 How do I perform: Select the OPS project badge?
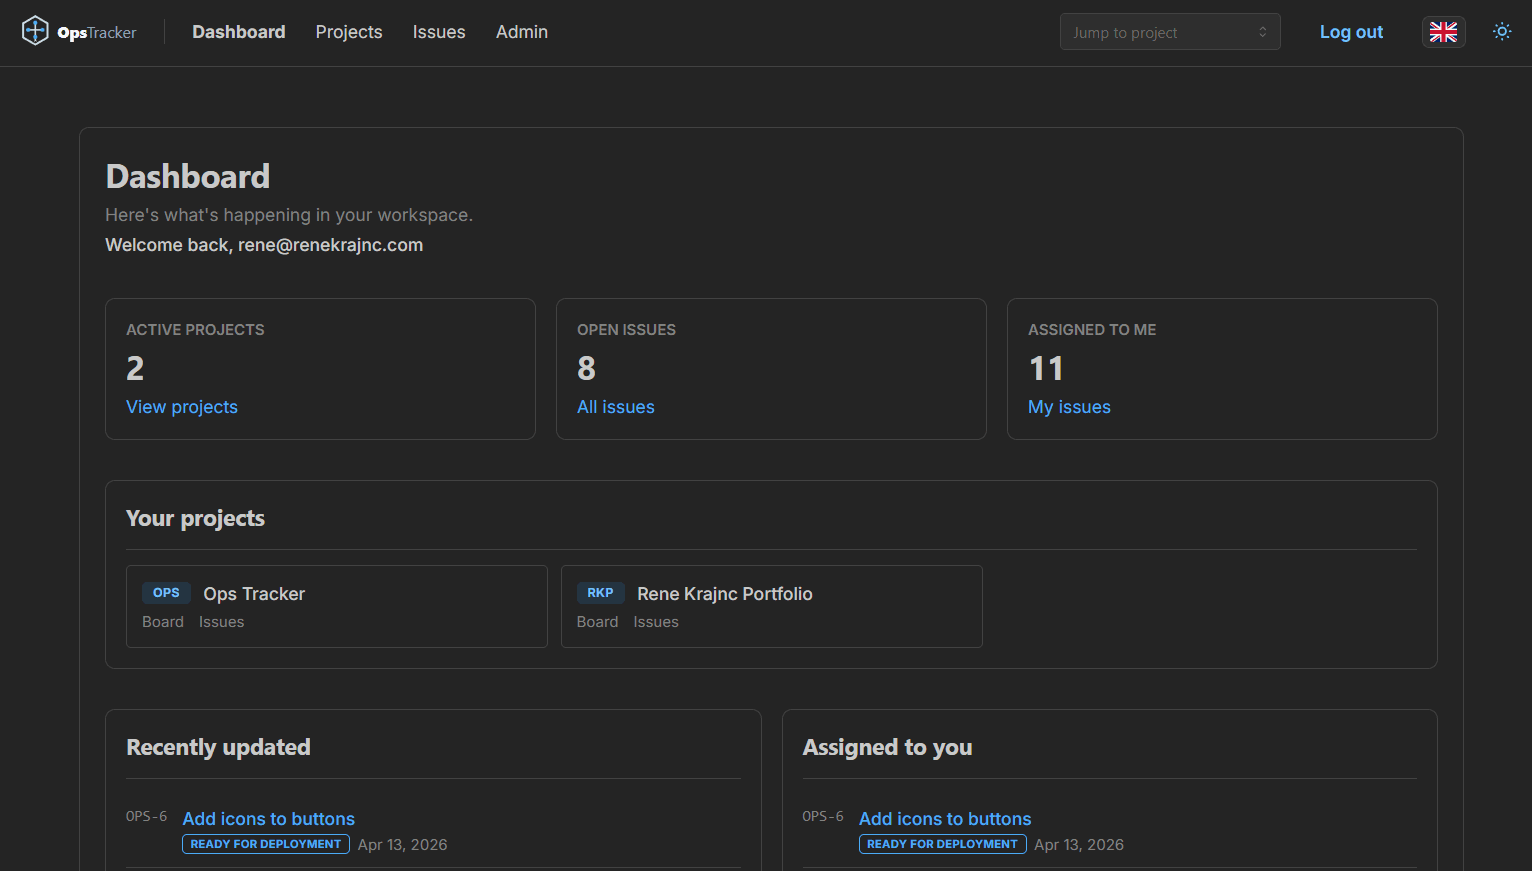click(x=166, y=592)
